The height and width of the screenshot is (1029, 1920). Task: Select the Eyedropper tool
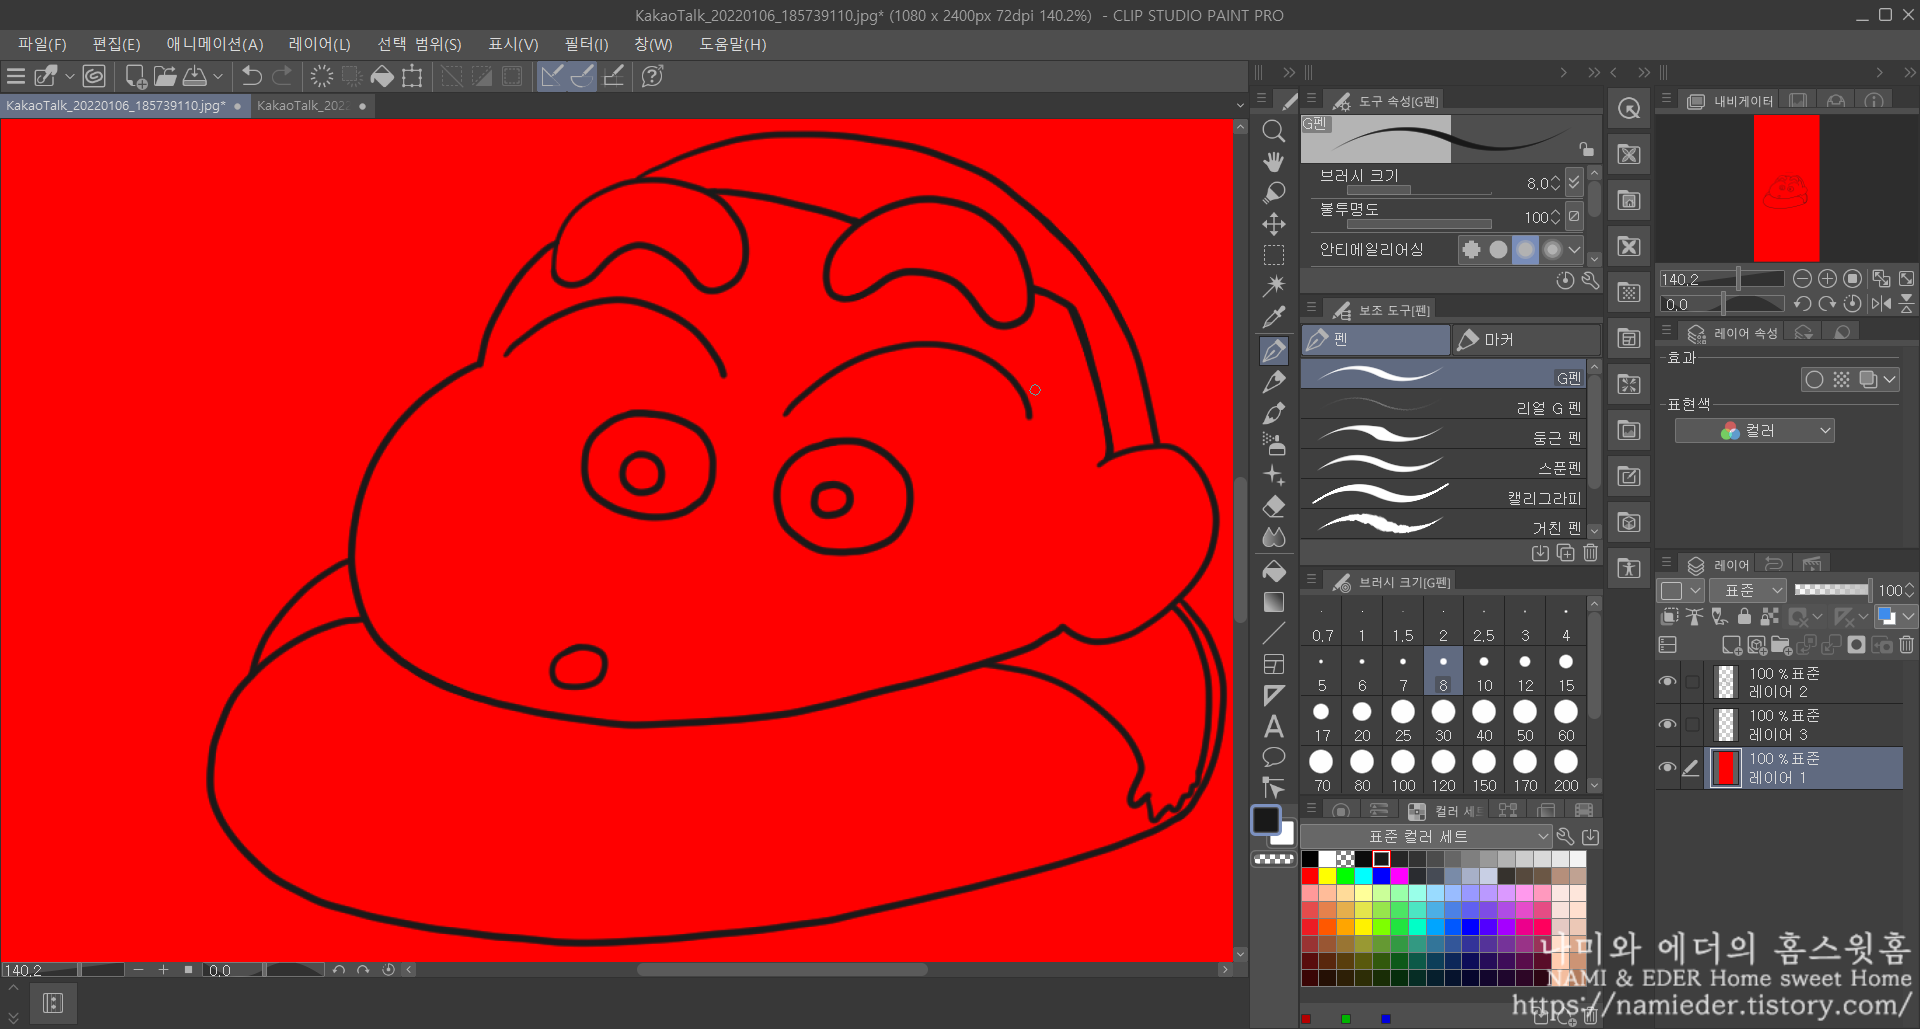[x=1273, y=317]
